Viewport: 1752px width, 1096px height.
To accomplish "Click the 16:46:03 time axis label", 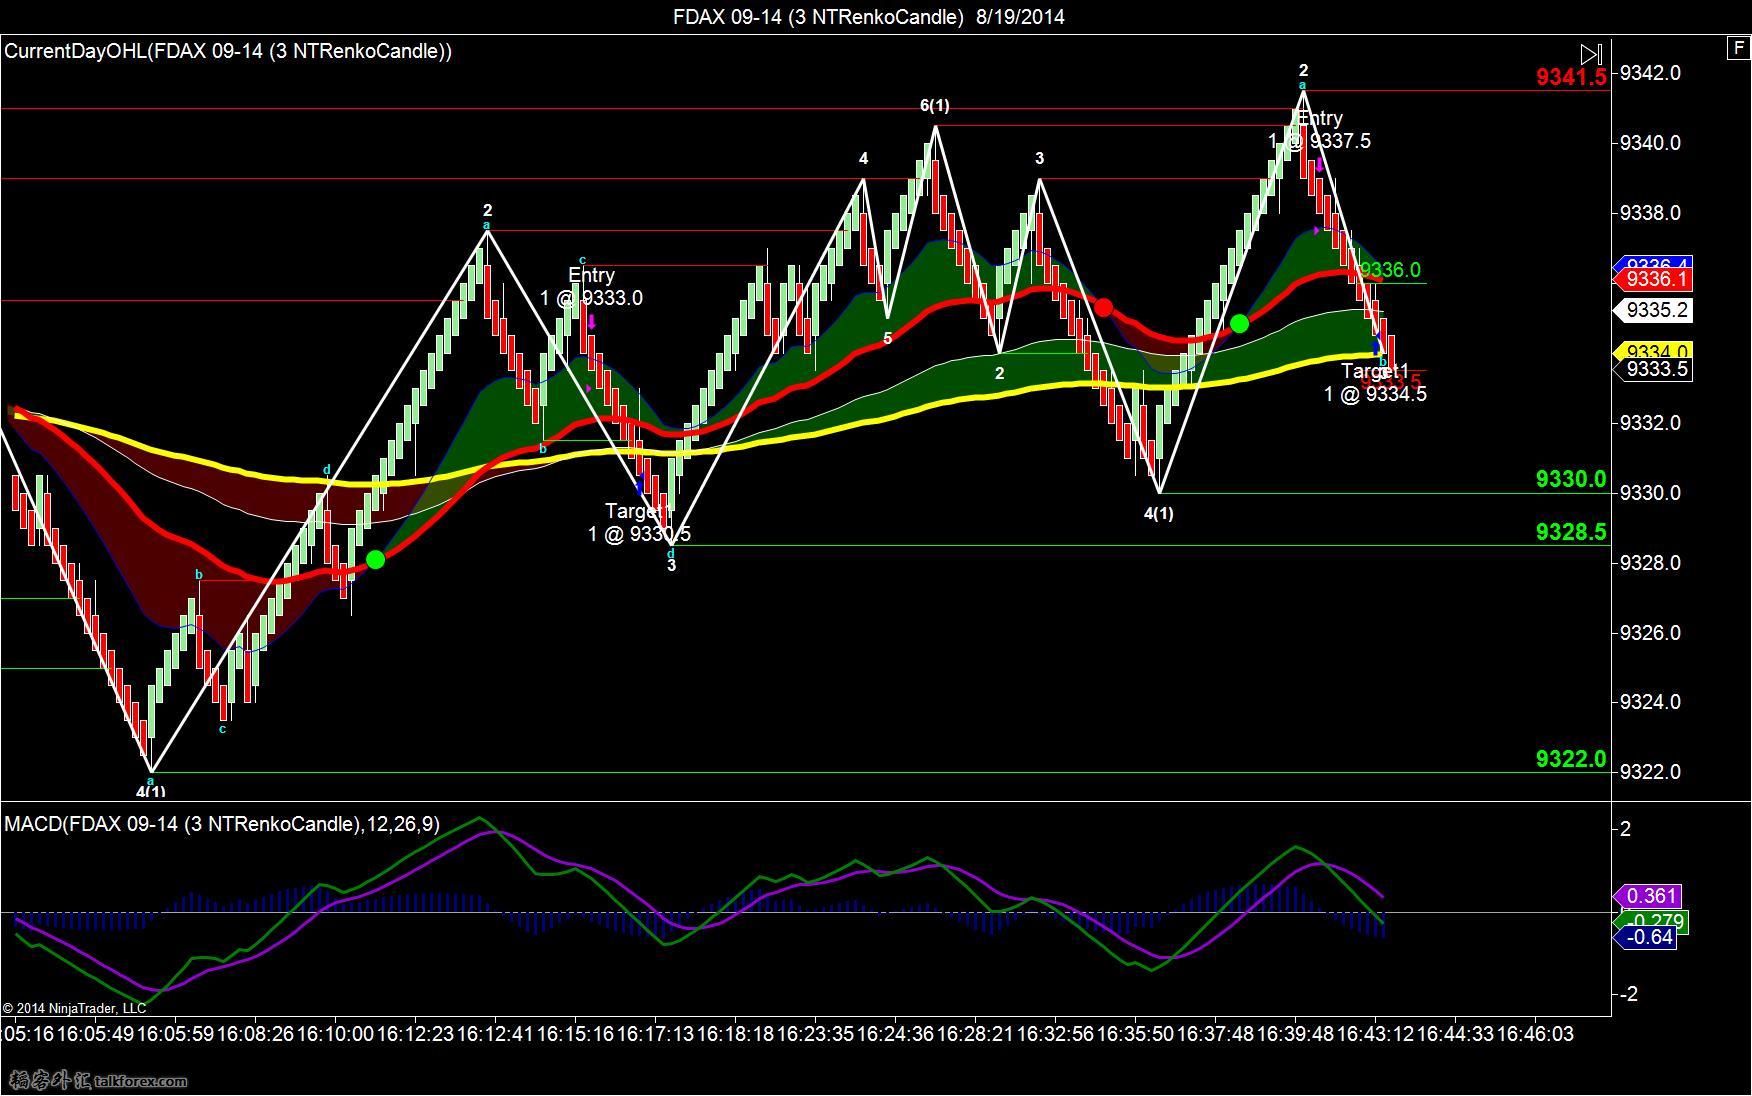I will coord(1535,1034).
